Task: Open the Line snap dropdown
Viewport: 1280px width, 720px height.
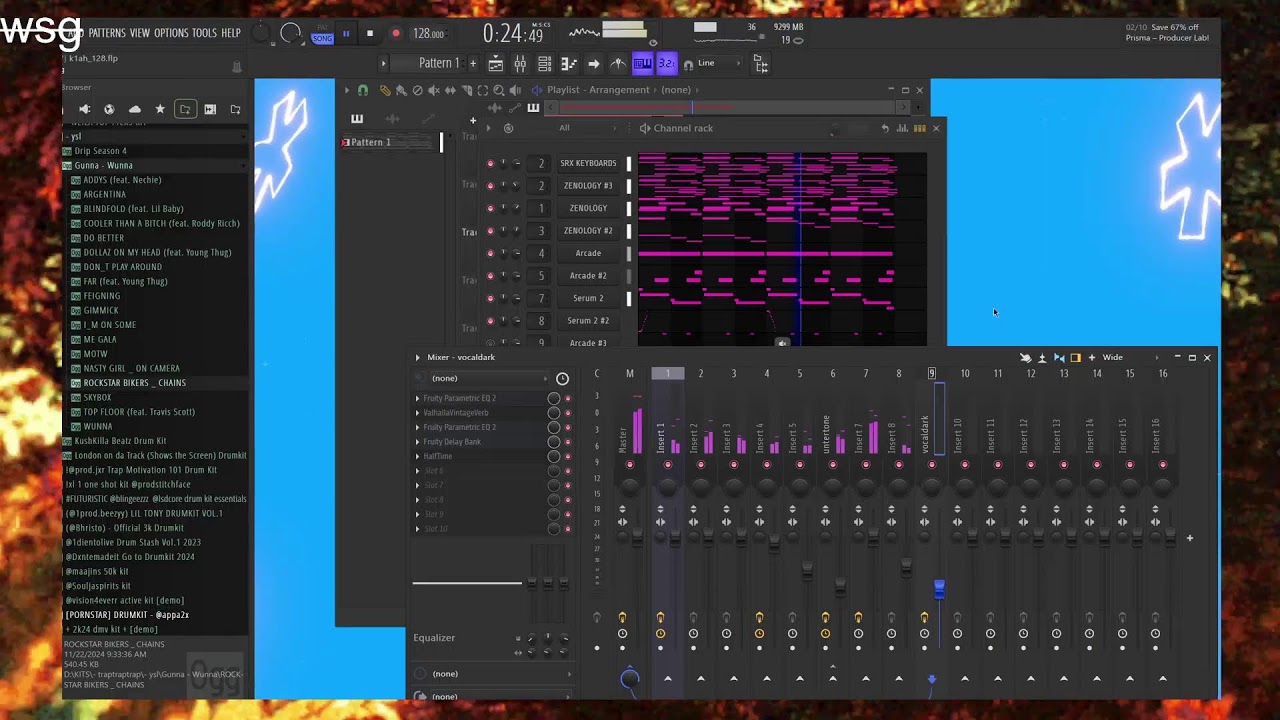Action: pos(720,63)
